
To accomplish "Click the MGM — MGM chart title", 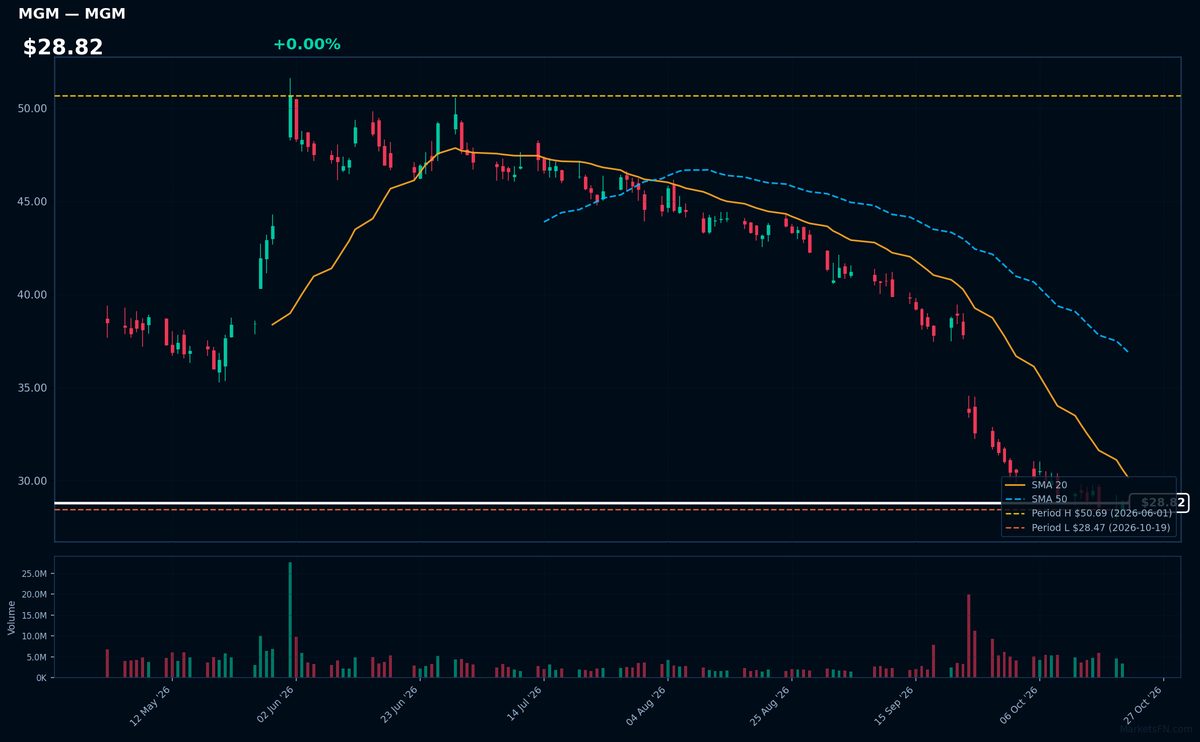I will [72, 14].
